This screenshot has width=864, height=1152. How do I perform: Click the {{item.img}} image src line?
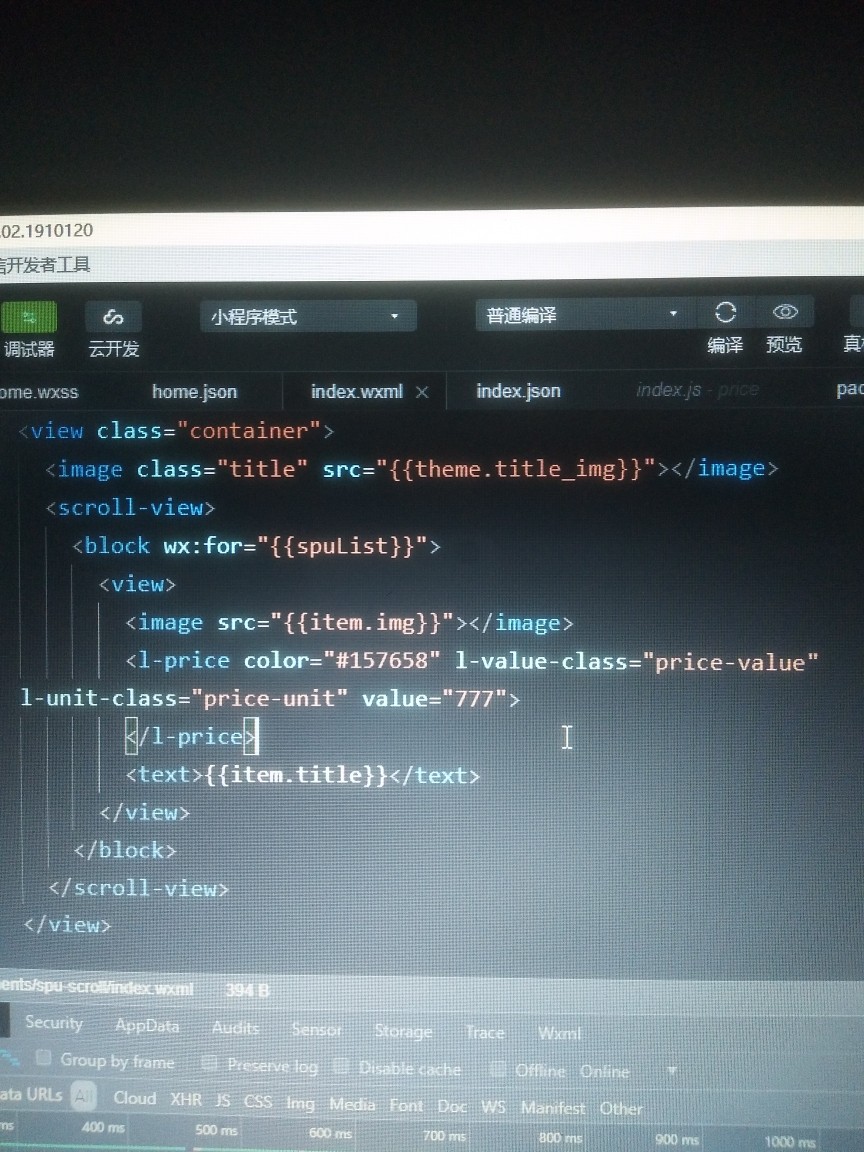click(349, 623)
